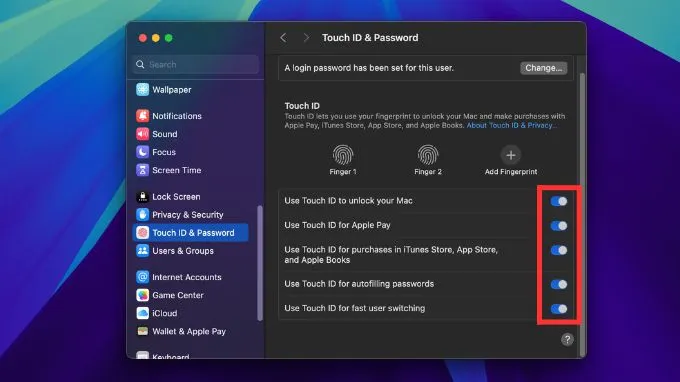Click the iCloud cloud icon

142,313
